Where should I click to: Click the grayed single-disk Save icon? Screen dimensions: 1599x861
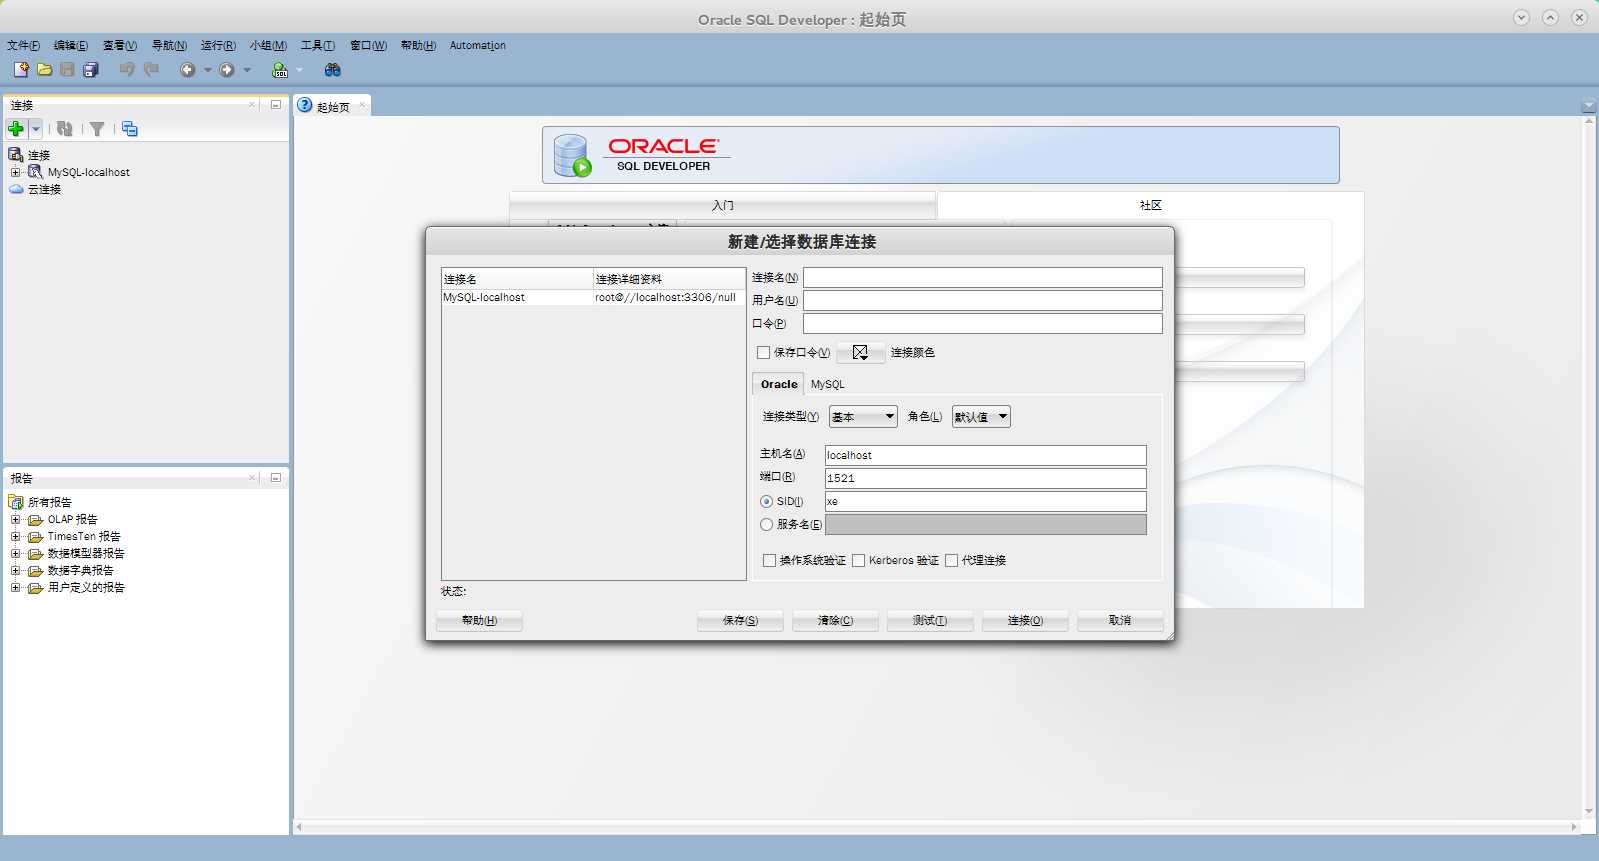click(x=67, y=69)
